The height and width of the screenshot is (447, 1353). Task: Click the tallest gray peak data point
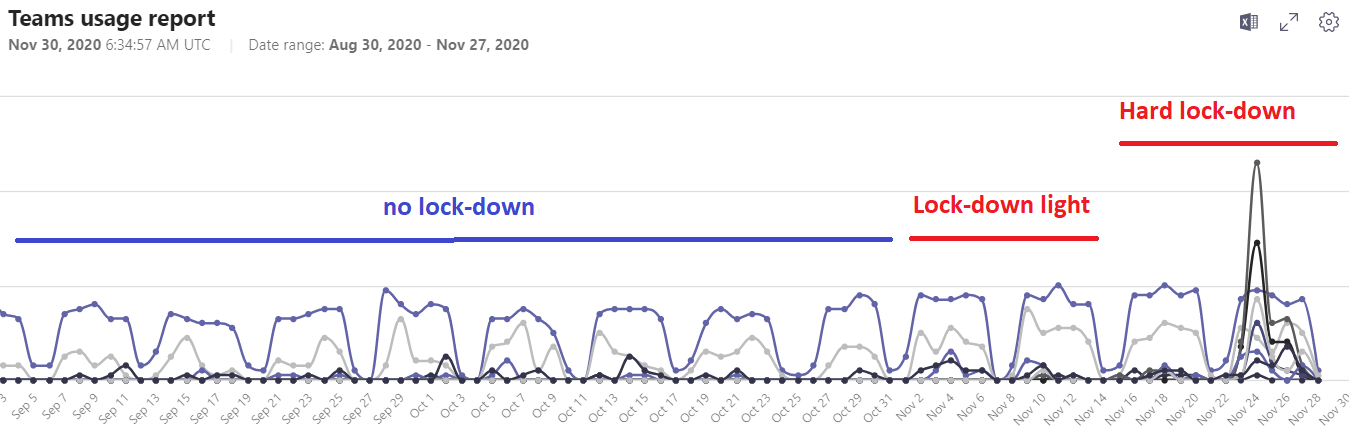[1256, 163]
